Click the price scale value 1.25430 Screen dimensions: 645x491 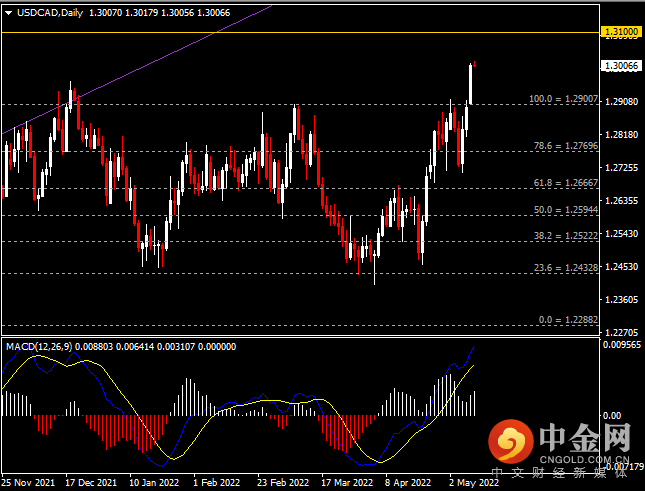(x=622, y=234)
